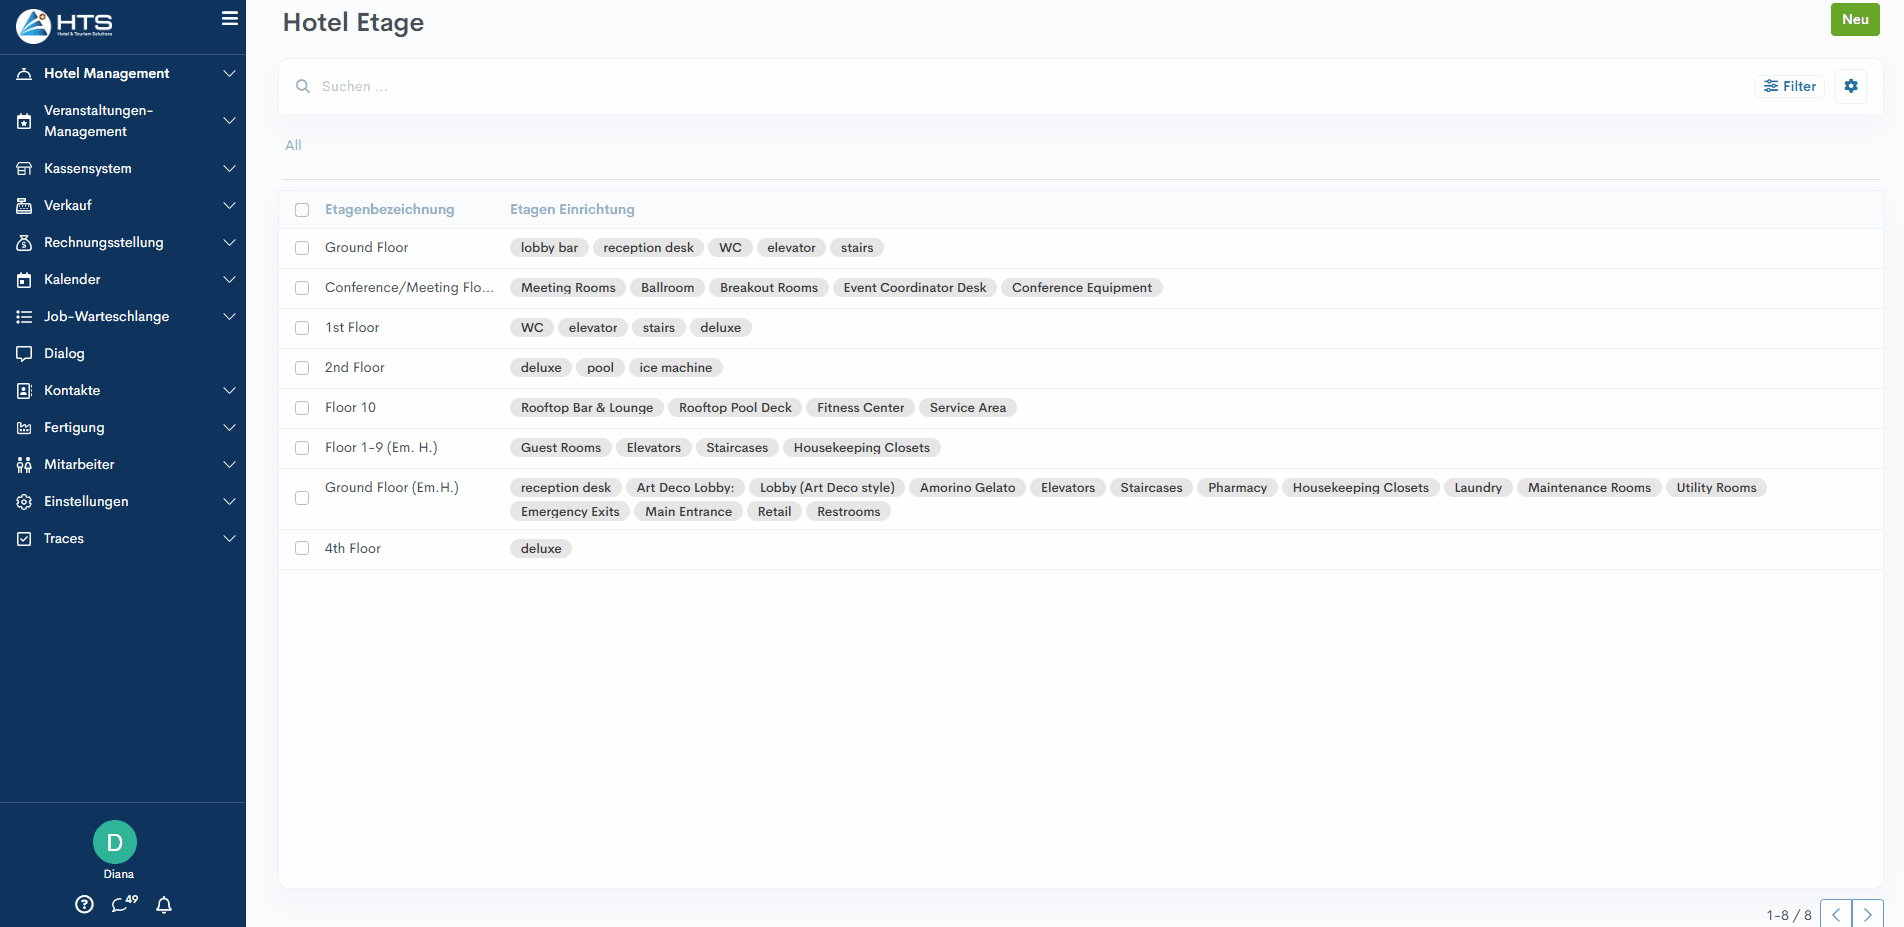Open the help question mark icon
Viewport: 1904px width, 927px height.
tap(84, 904)
